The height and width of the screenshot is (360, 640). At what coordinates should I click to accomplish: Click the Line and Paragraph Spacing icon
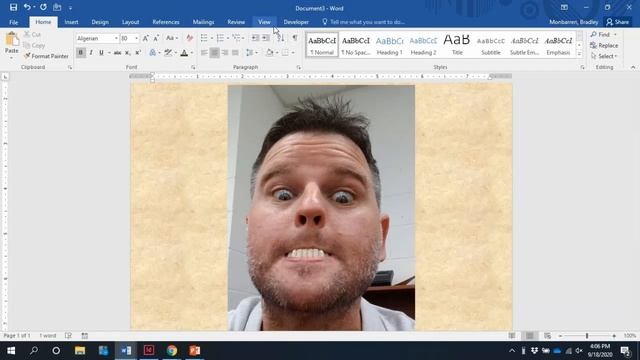[x=249, y=53]
